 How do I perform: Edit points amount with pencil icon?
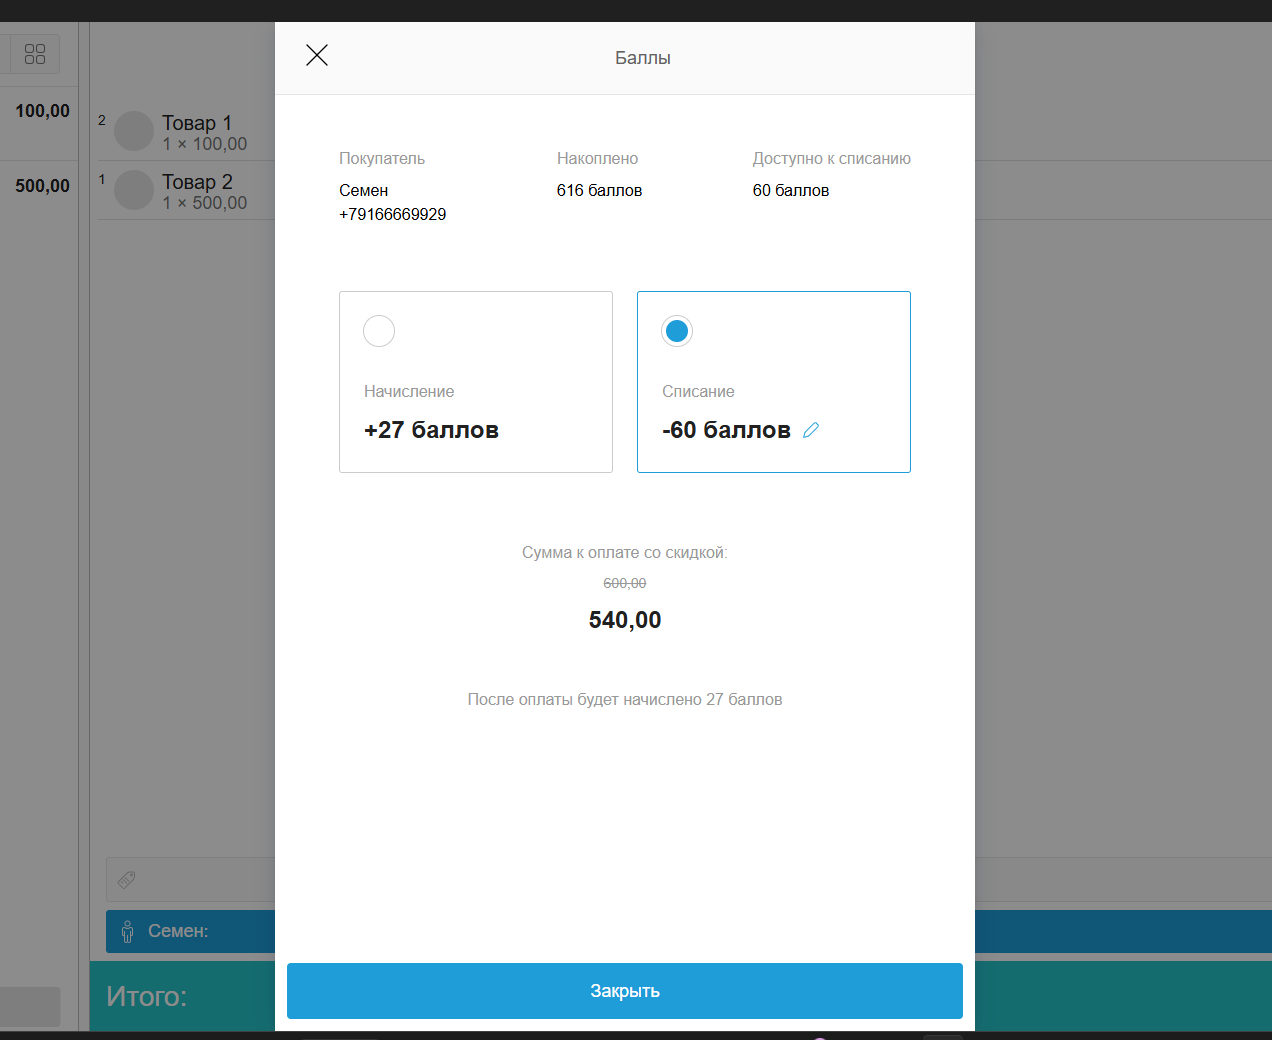pos(811,430)
